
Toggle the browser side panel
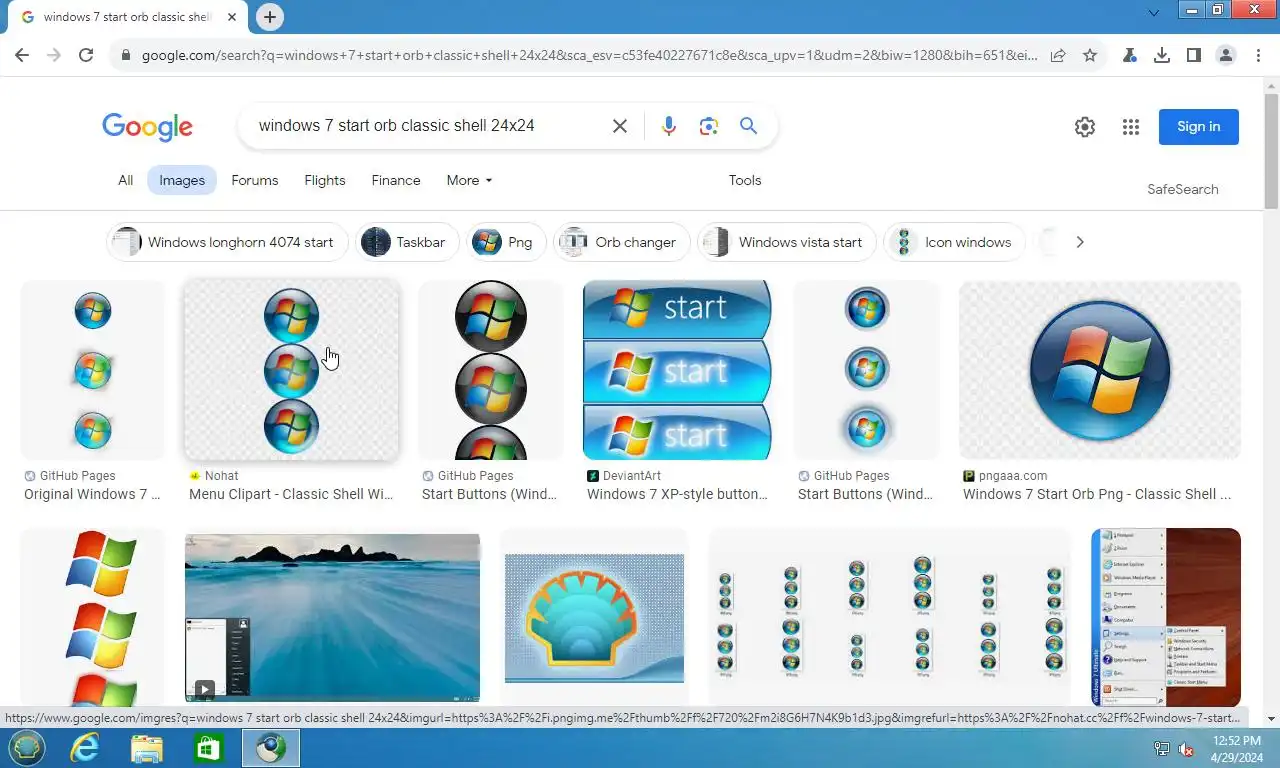(1194, 55)
